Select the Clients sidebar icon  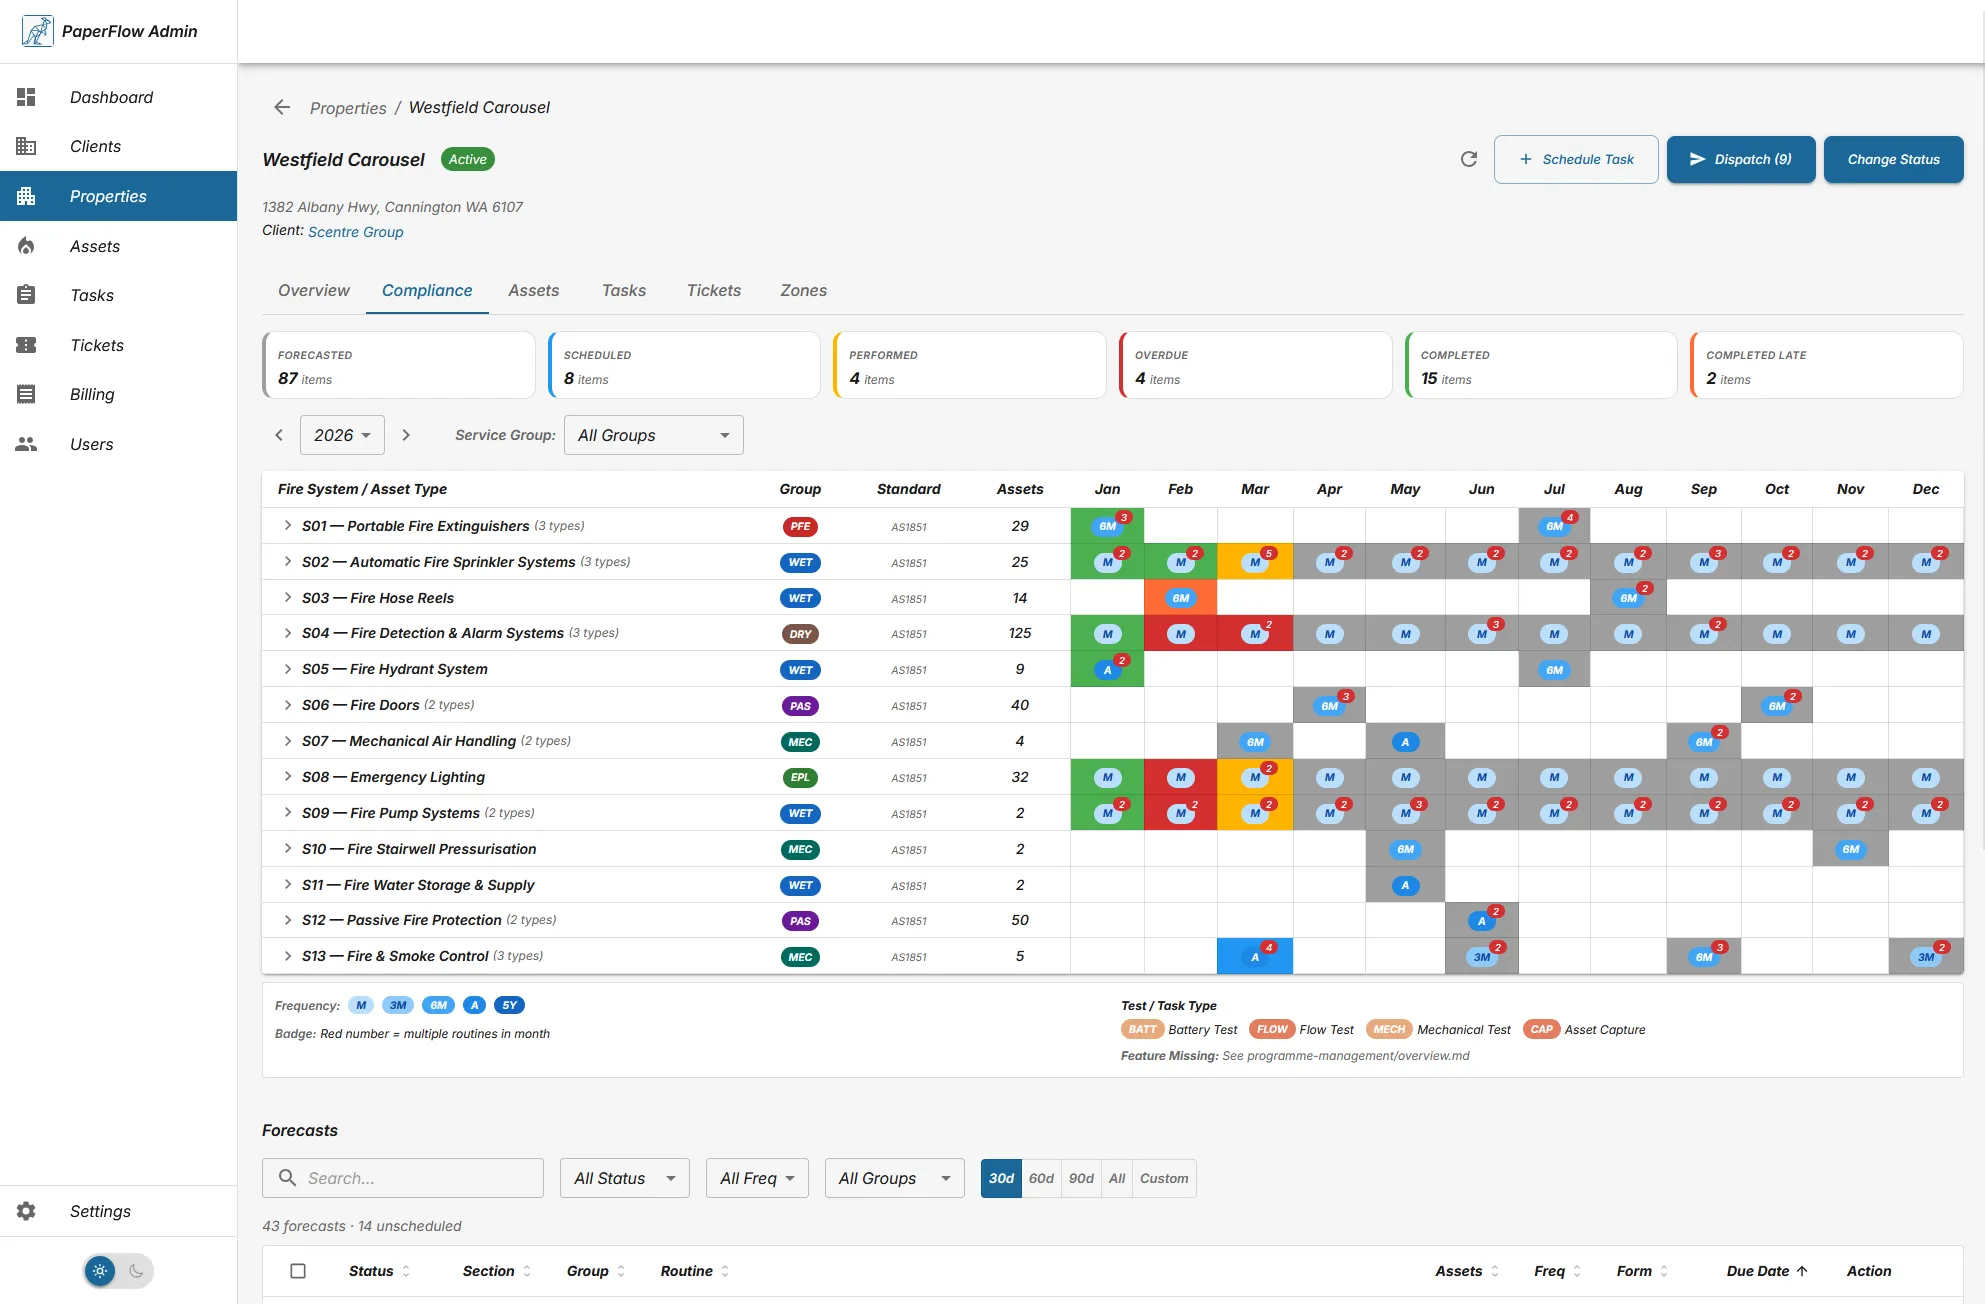(x=26, y=146)
